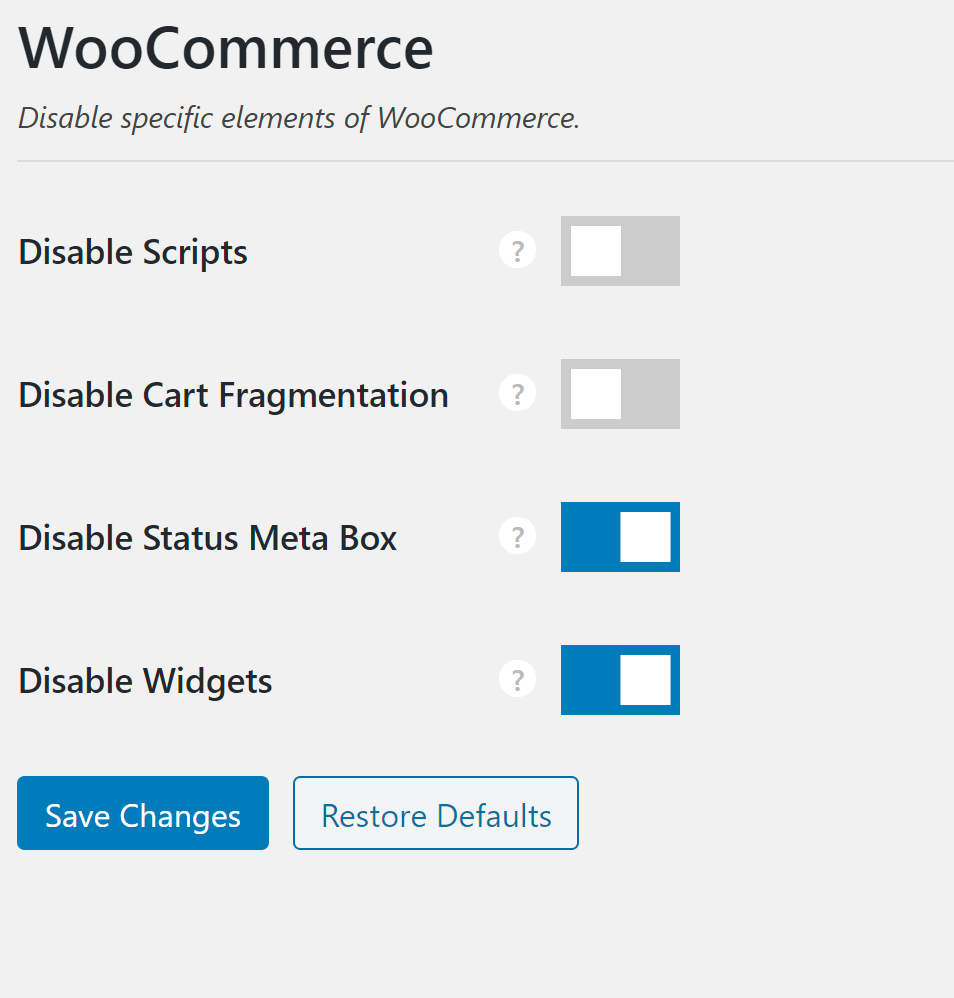Click blue track of Status Meta Box switch
This screenshot has height=998, width=954.
pyautogui.click(x=589, y=537)
